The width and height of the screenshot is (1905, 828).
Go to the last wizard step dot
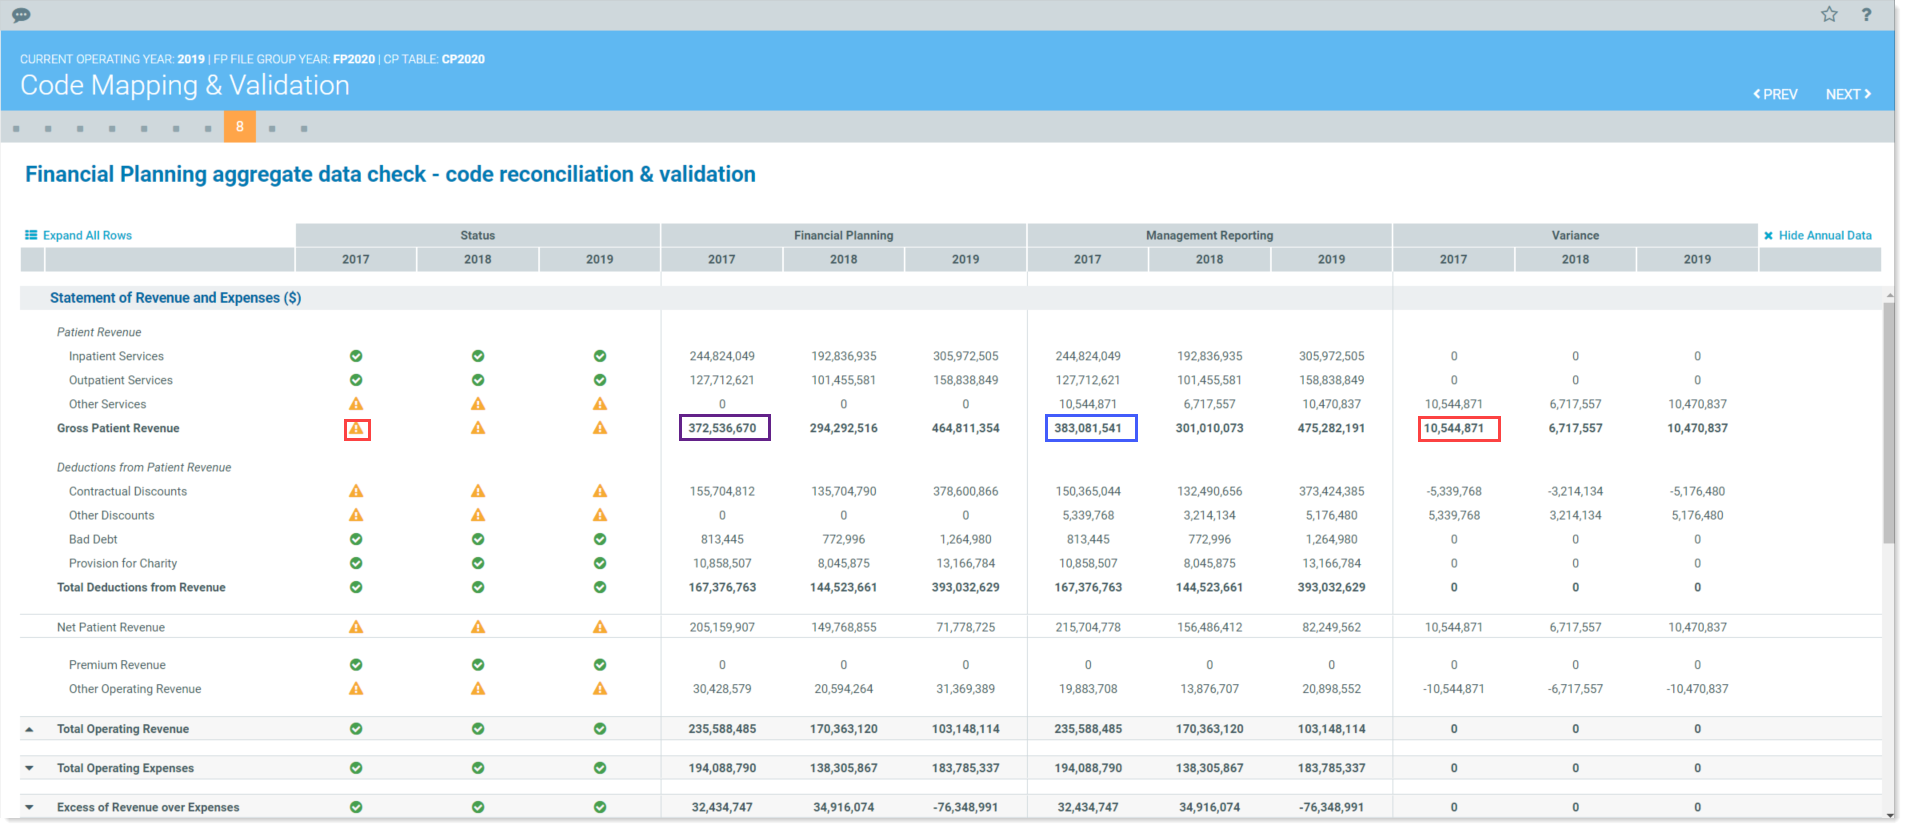[304, 128]
